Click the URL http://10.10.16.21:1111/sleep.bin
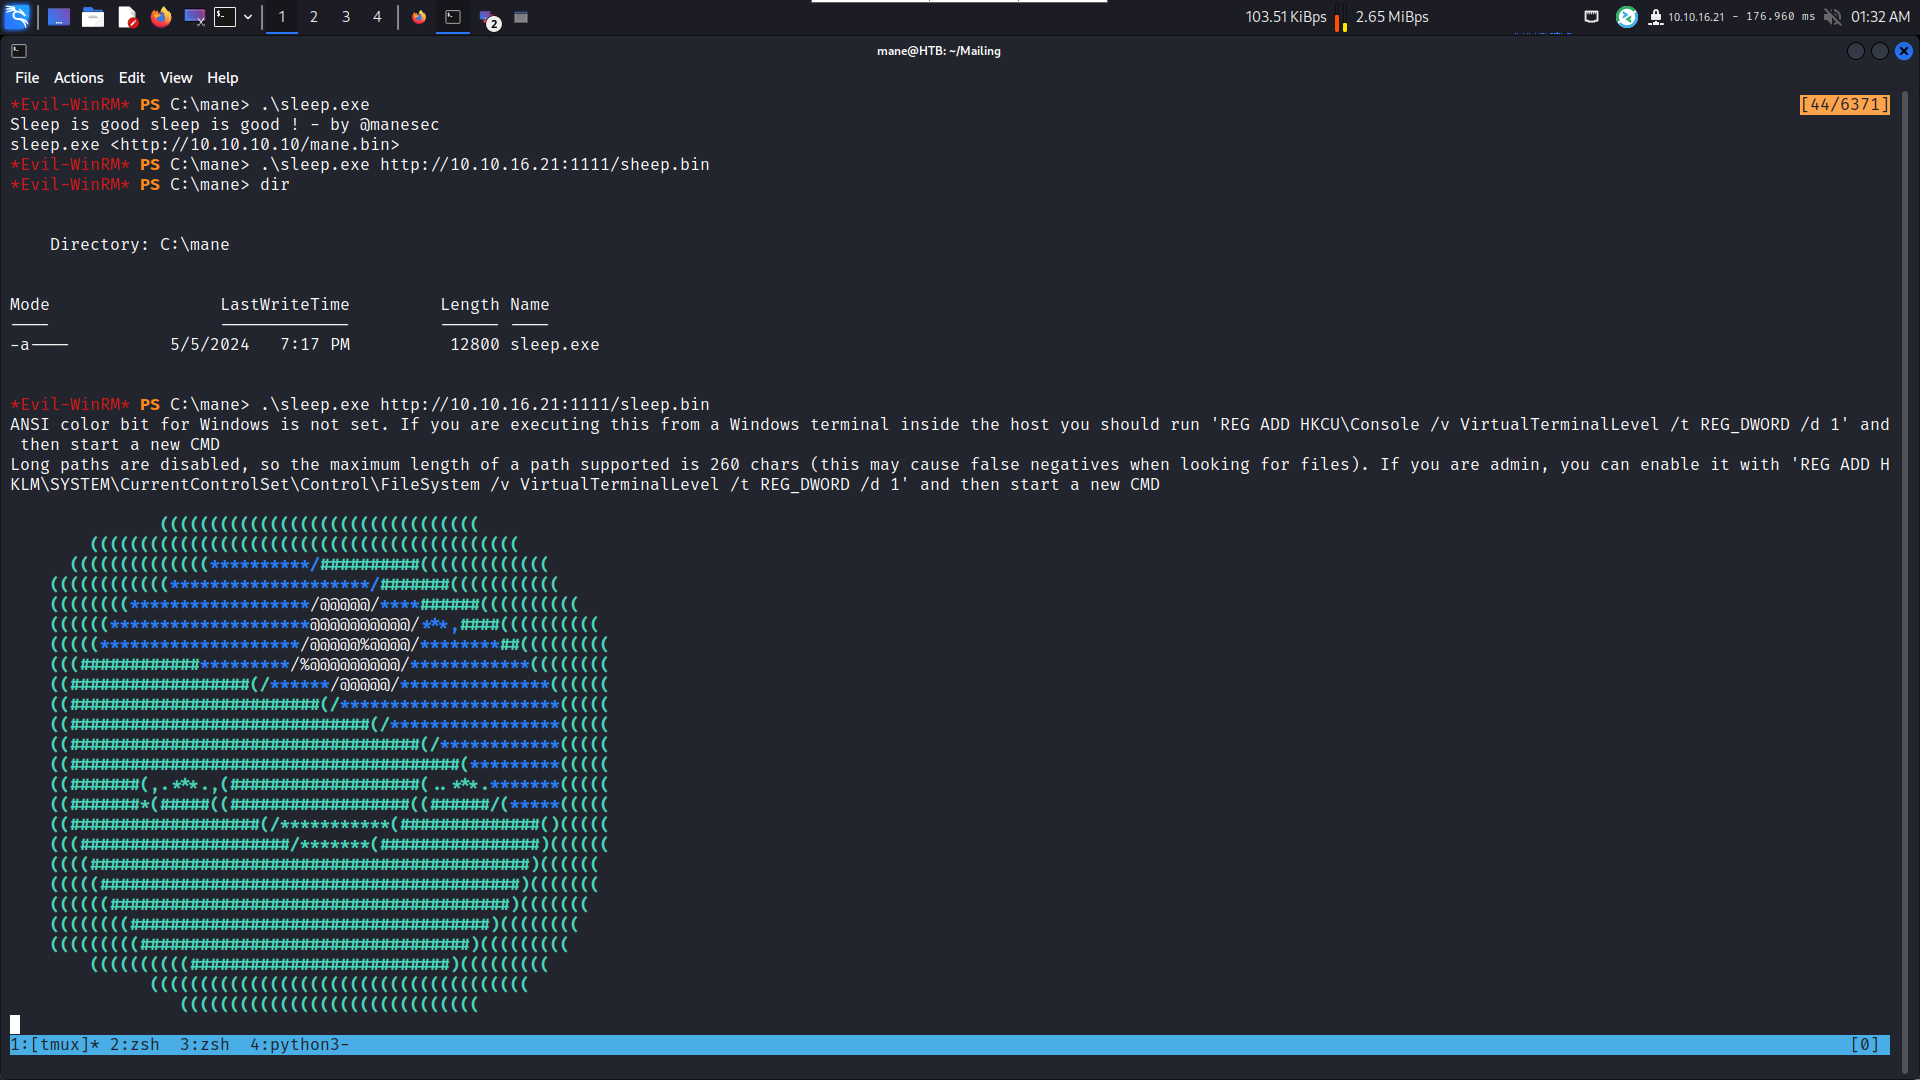Screen dimensions: 1920x1080 click(545, 405)
